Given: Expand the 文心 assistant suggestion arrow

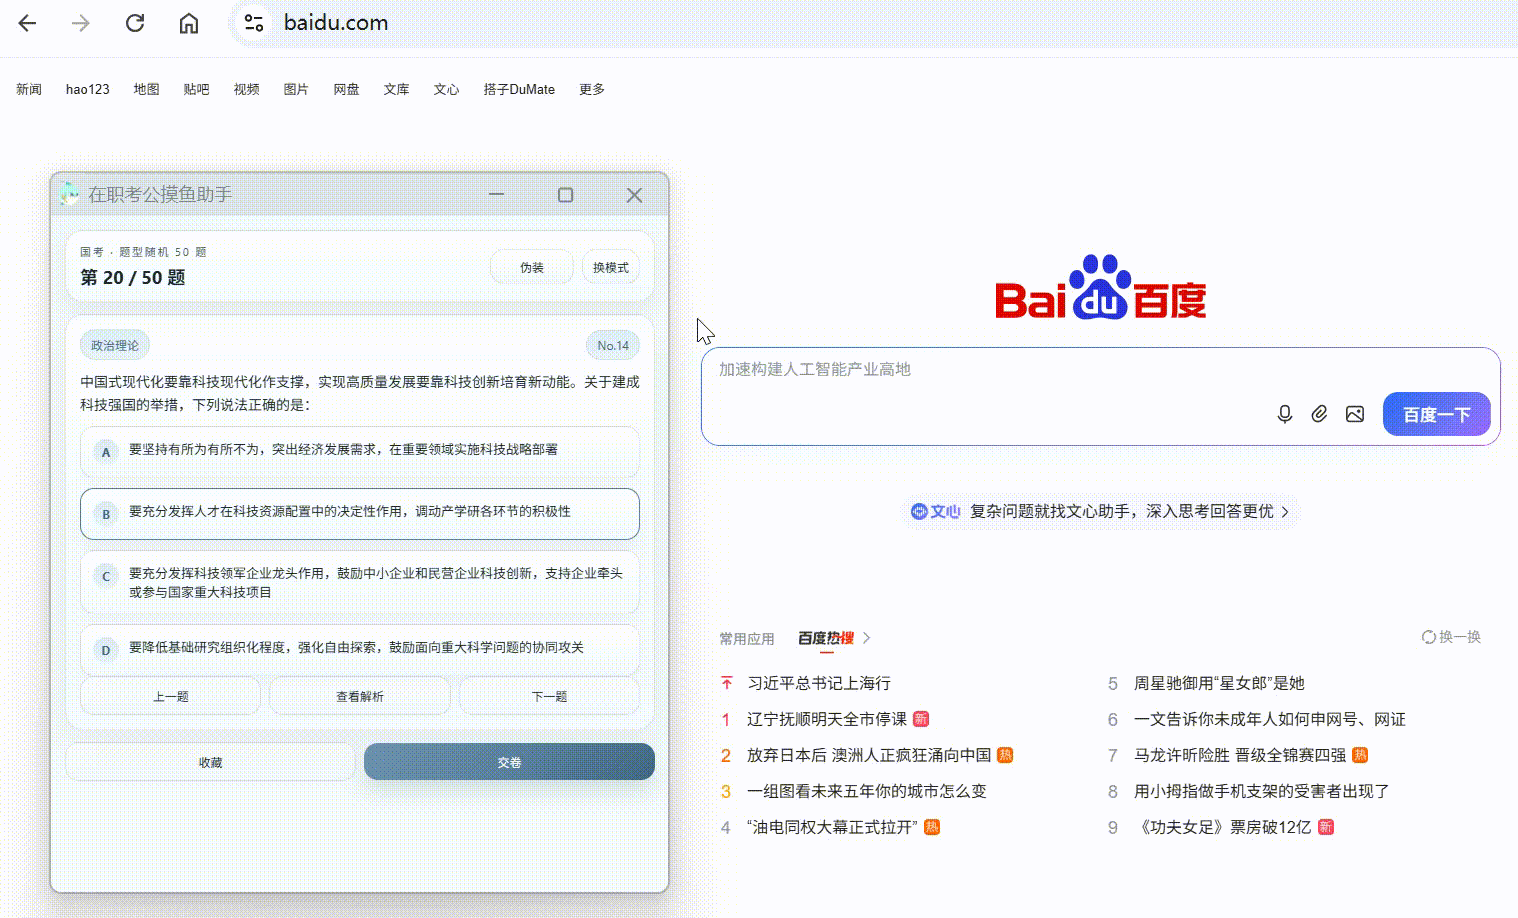Looking at the screenshot, I should pyautogui.click(x=1286, y=512).
